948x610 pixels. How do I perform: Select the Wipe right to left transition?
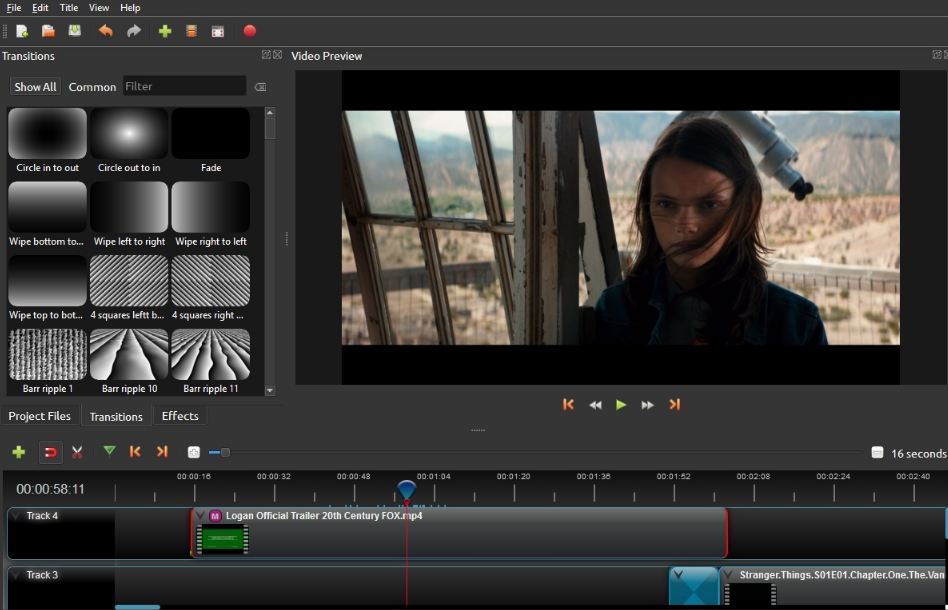pos(210,215)
